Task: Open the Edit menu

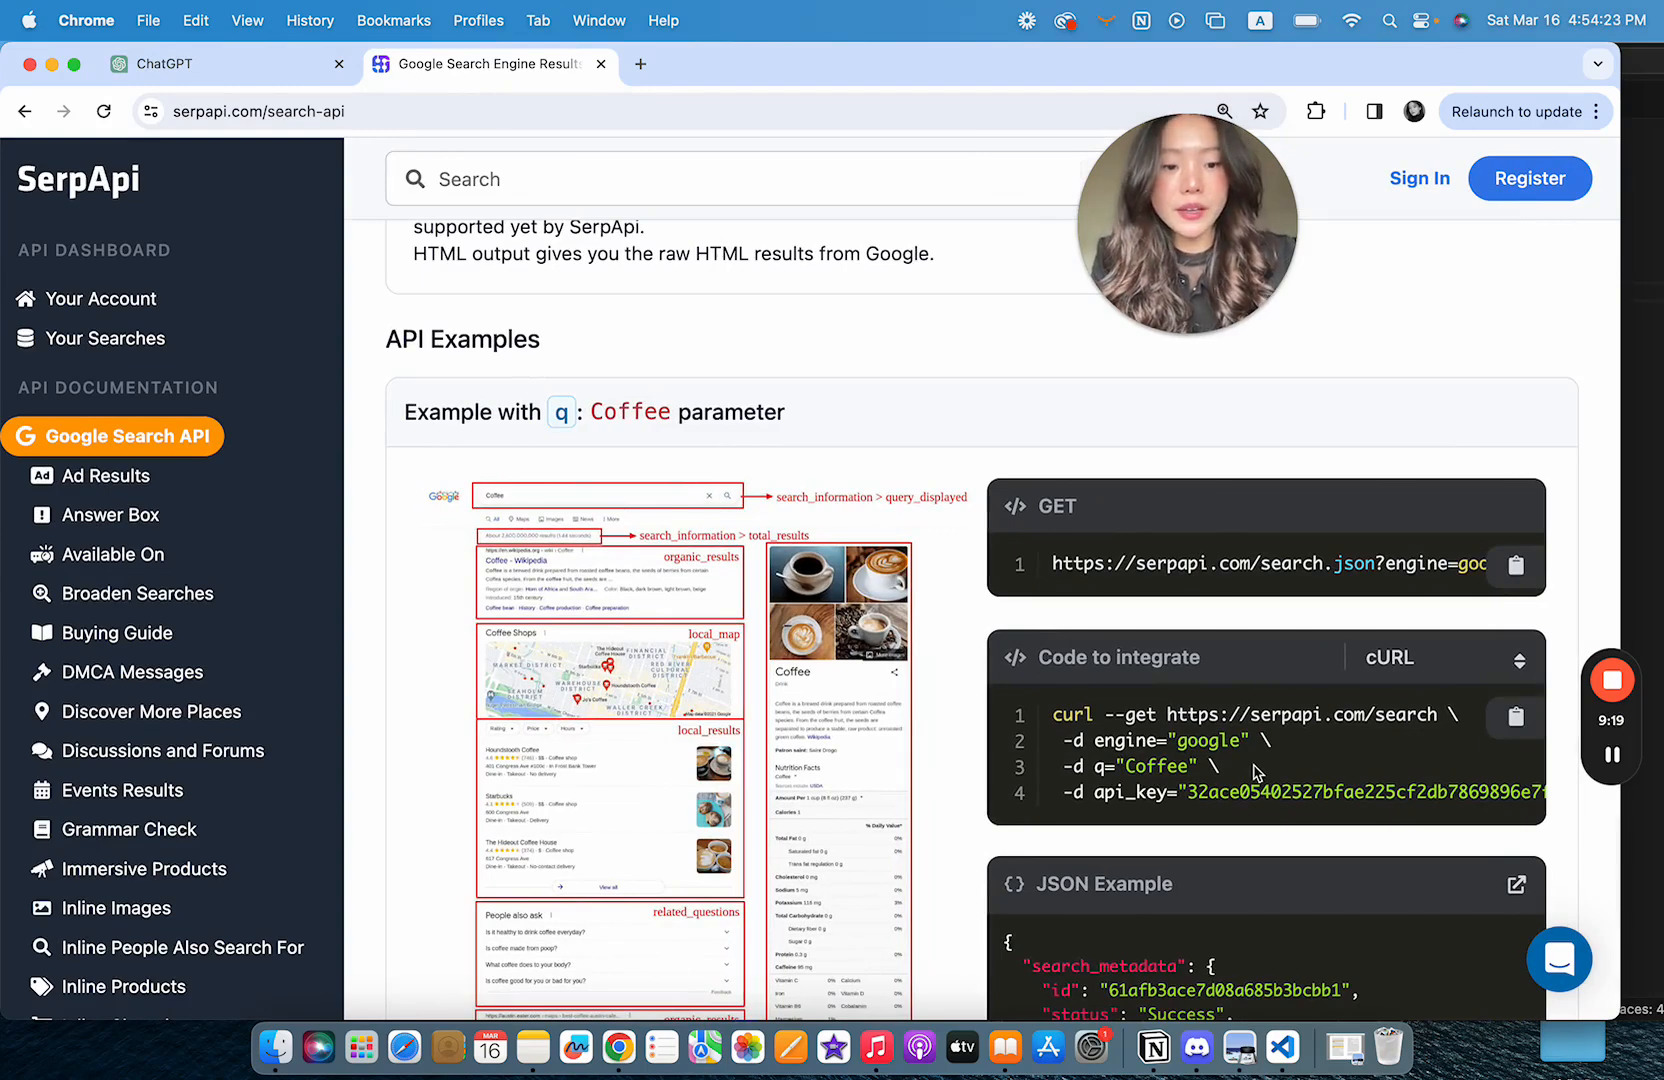Action: [196, 20]
